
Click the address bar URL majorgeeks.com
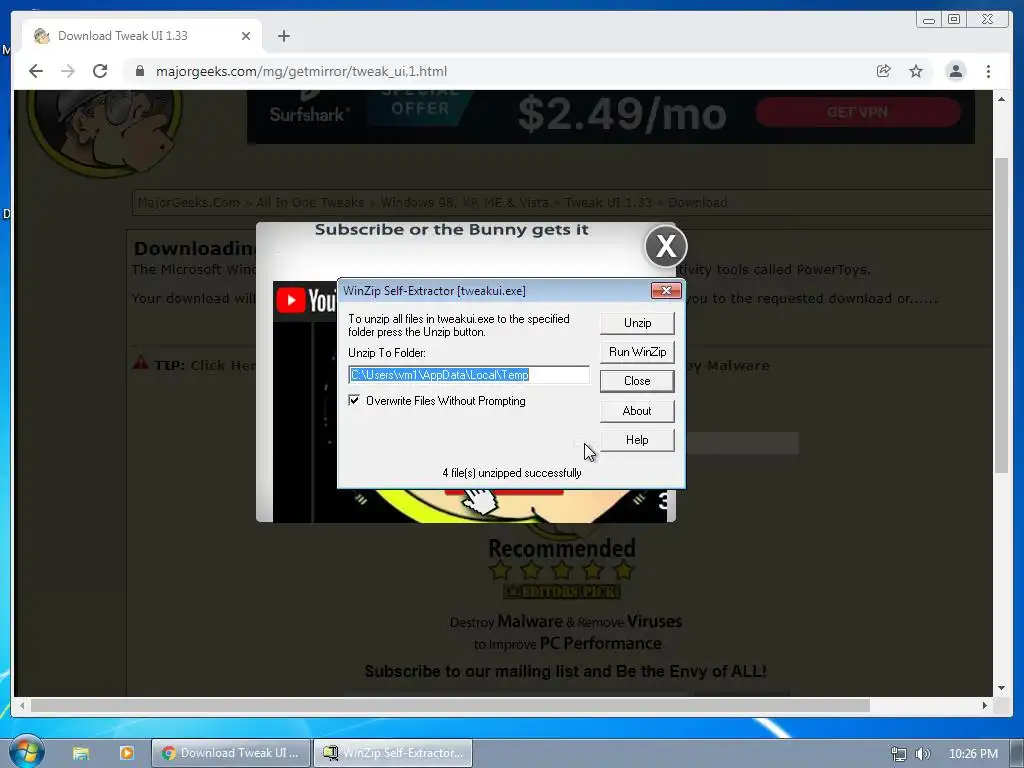(301, 71)
